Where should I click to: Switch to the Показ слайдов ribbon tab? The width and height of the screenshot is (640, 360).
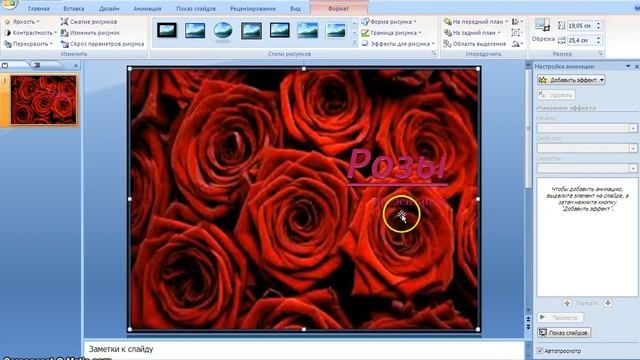point(196,9)
